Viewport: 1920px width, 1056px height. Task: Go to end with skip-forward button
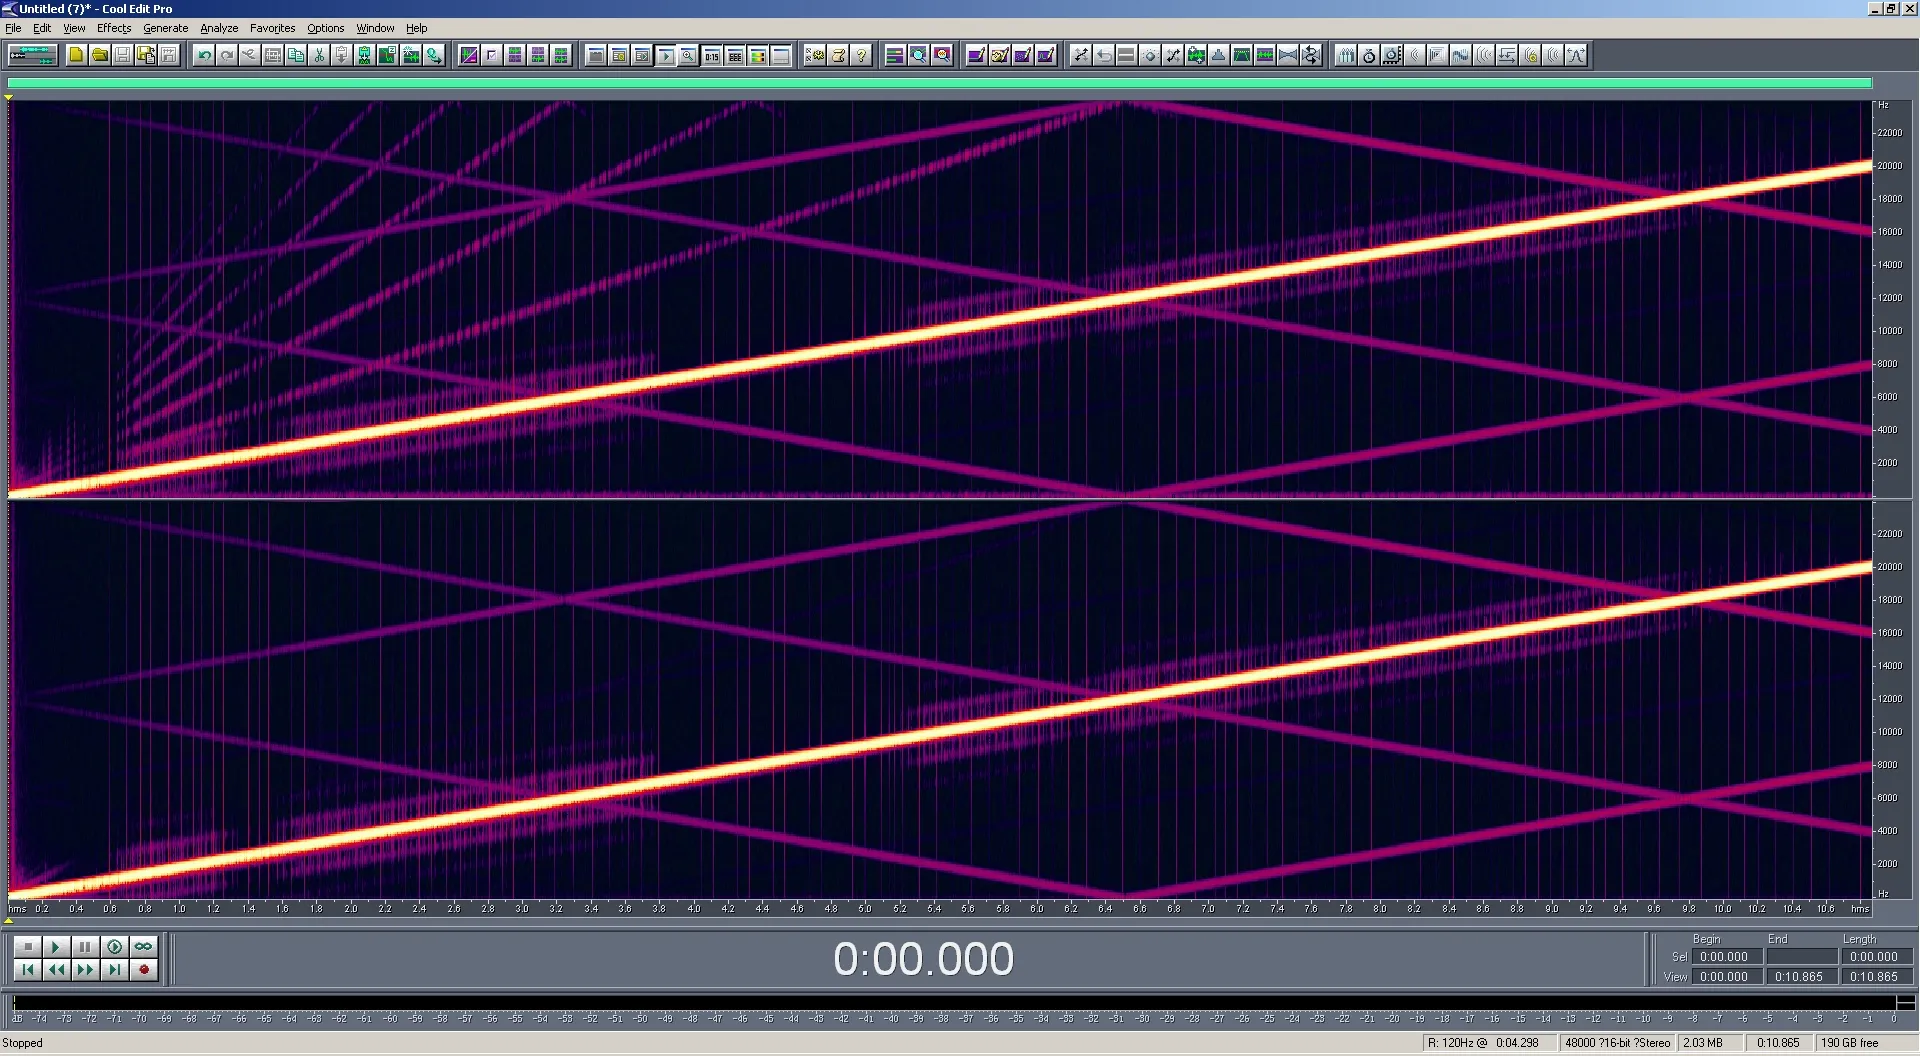tap(114, 969)
